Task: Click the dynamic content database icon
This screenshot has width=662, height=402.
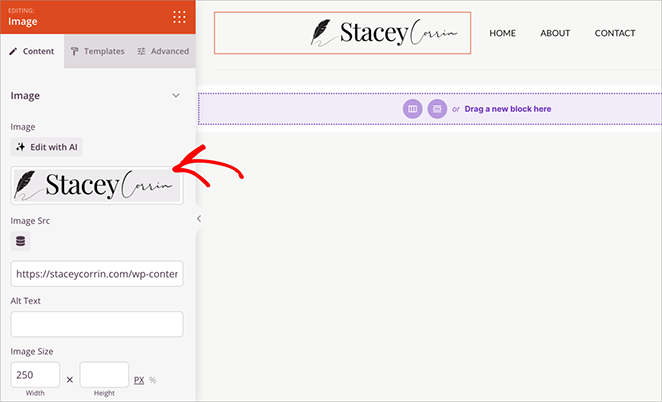Action: [x=21, y=241]
